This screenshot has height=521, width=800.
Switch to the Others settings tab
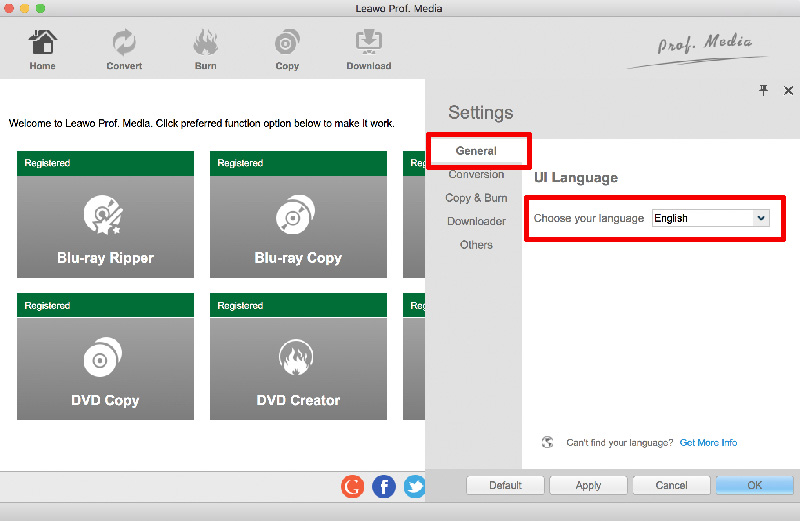tap(476, 244)
